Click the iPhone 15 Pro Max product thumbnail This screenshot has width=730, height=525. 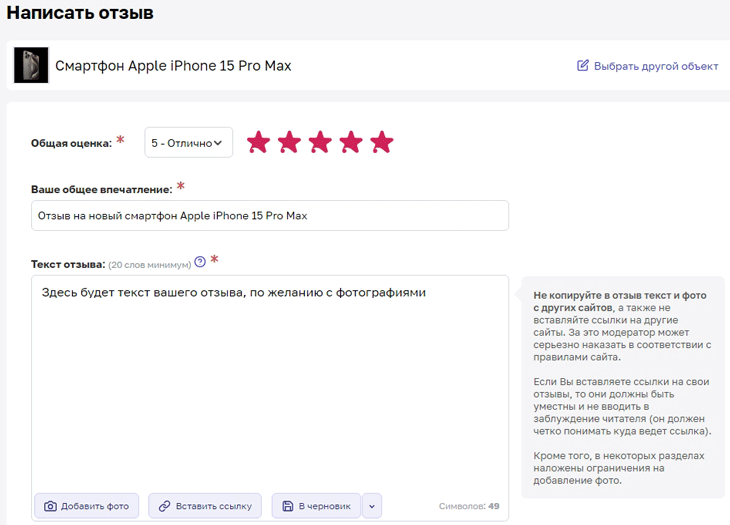pyautogui.click(x=31, y=65)
